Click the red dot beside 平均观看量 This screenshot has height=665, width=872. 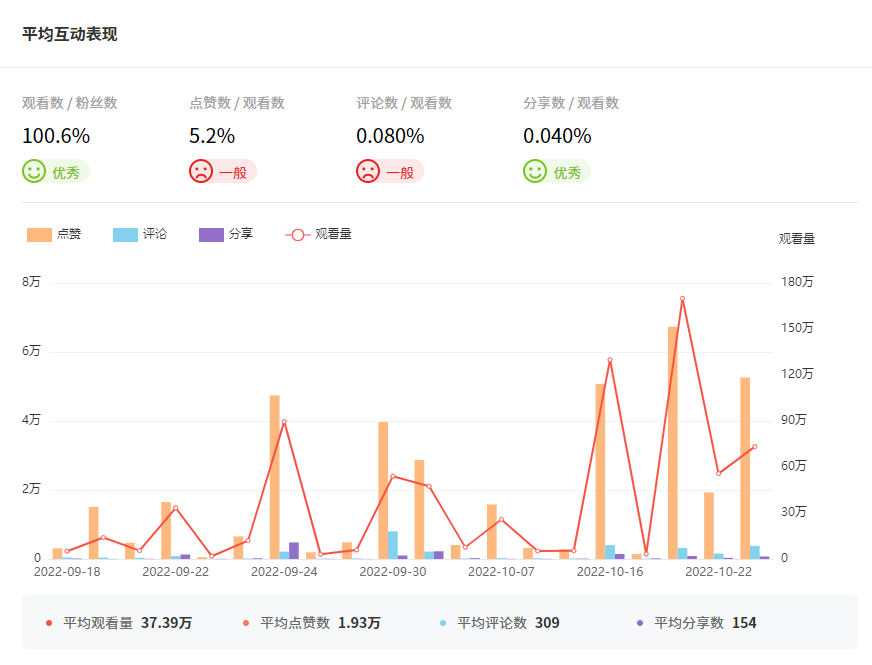pyautogui.click(x=49, y=623)
